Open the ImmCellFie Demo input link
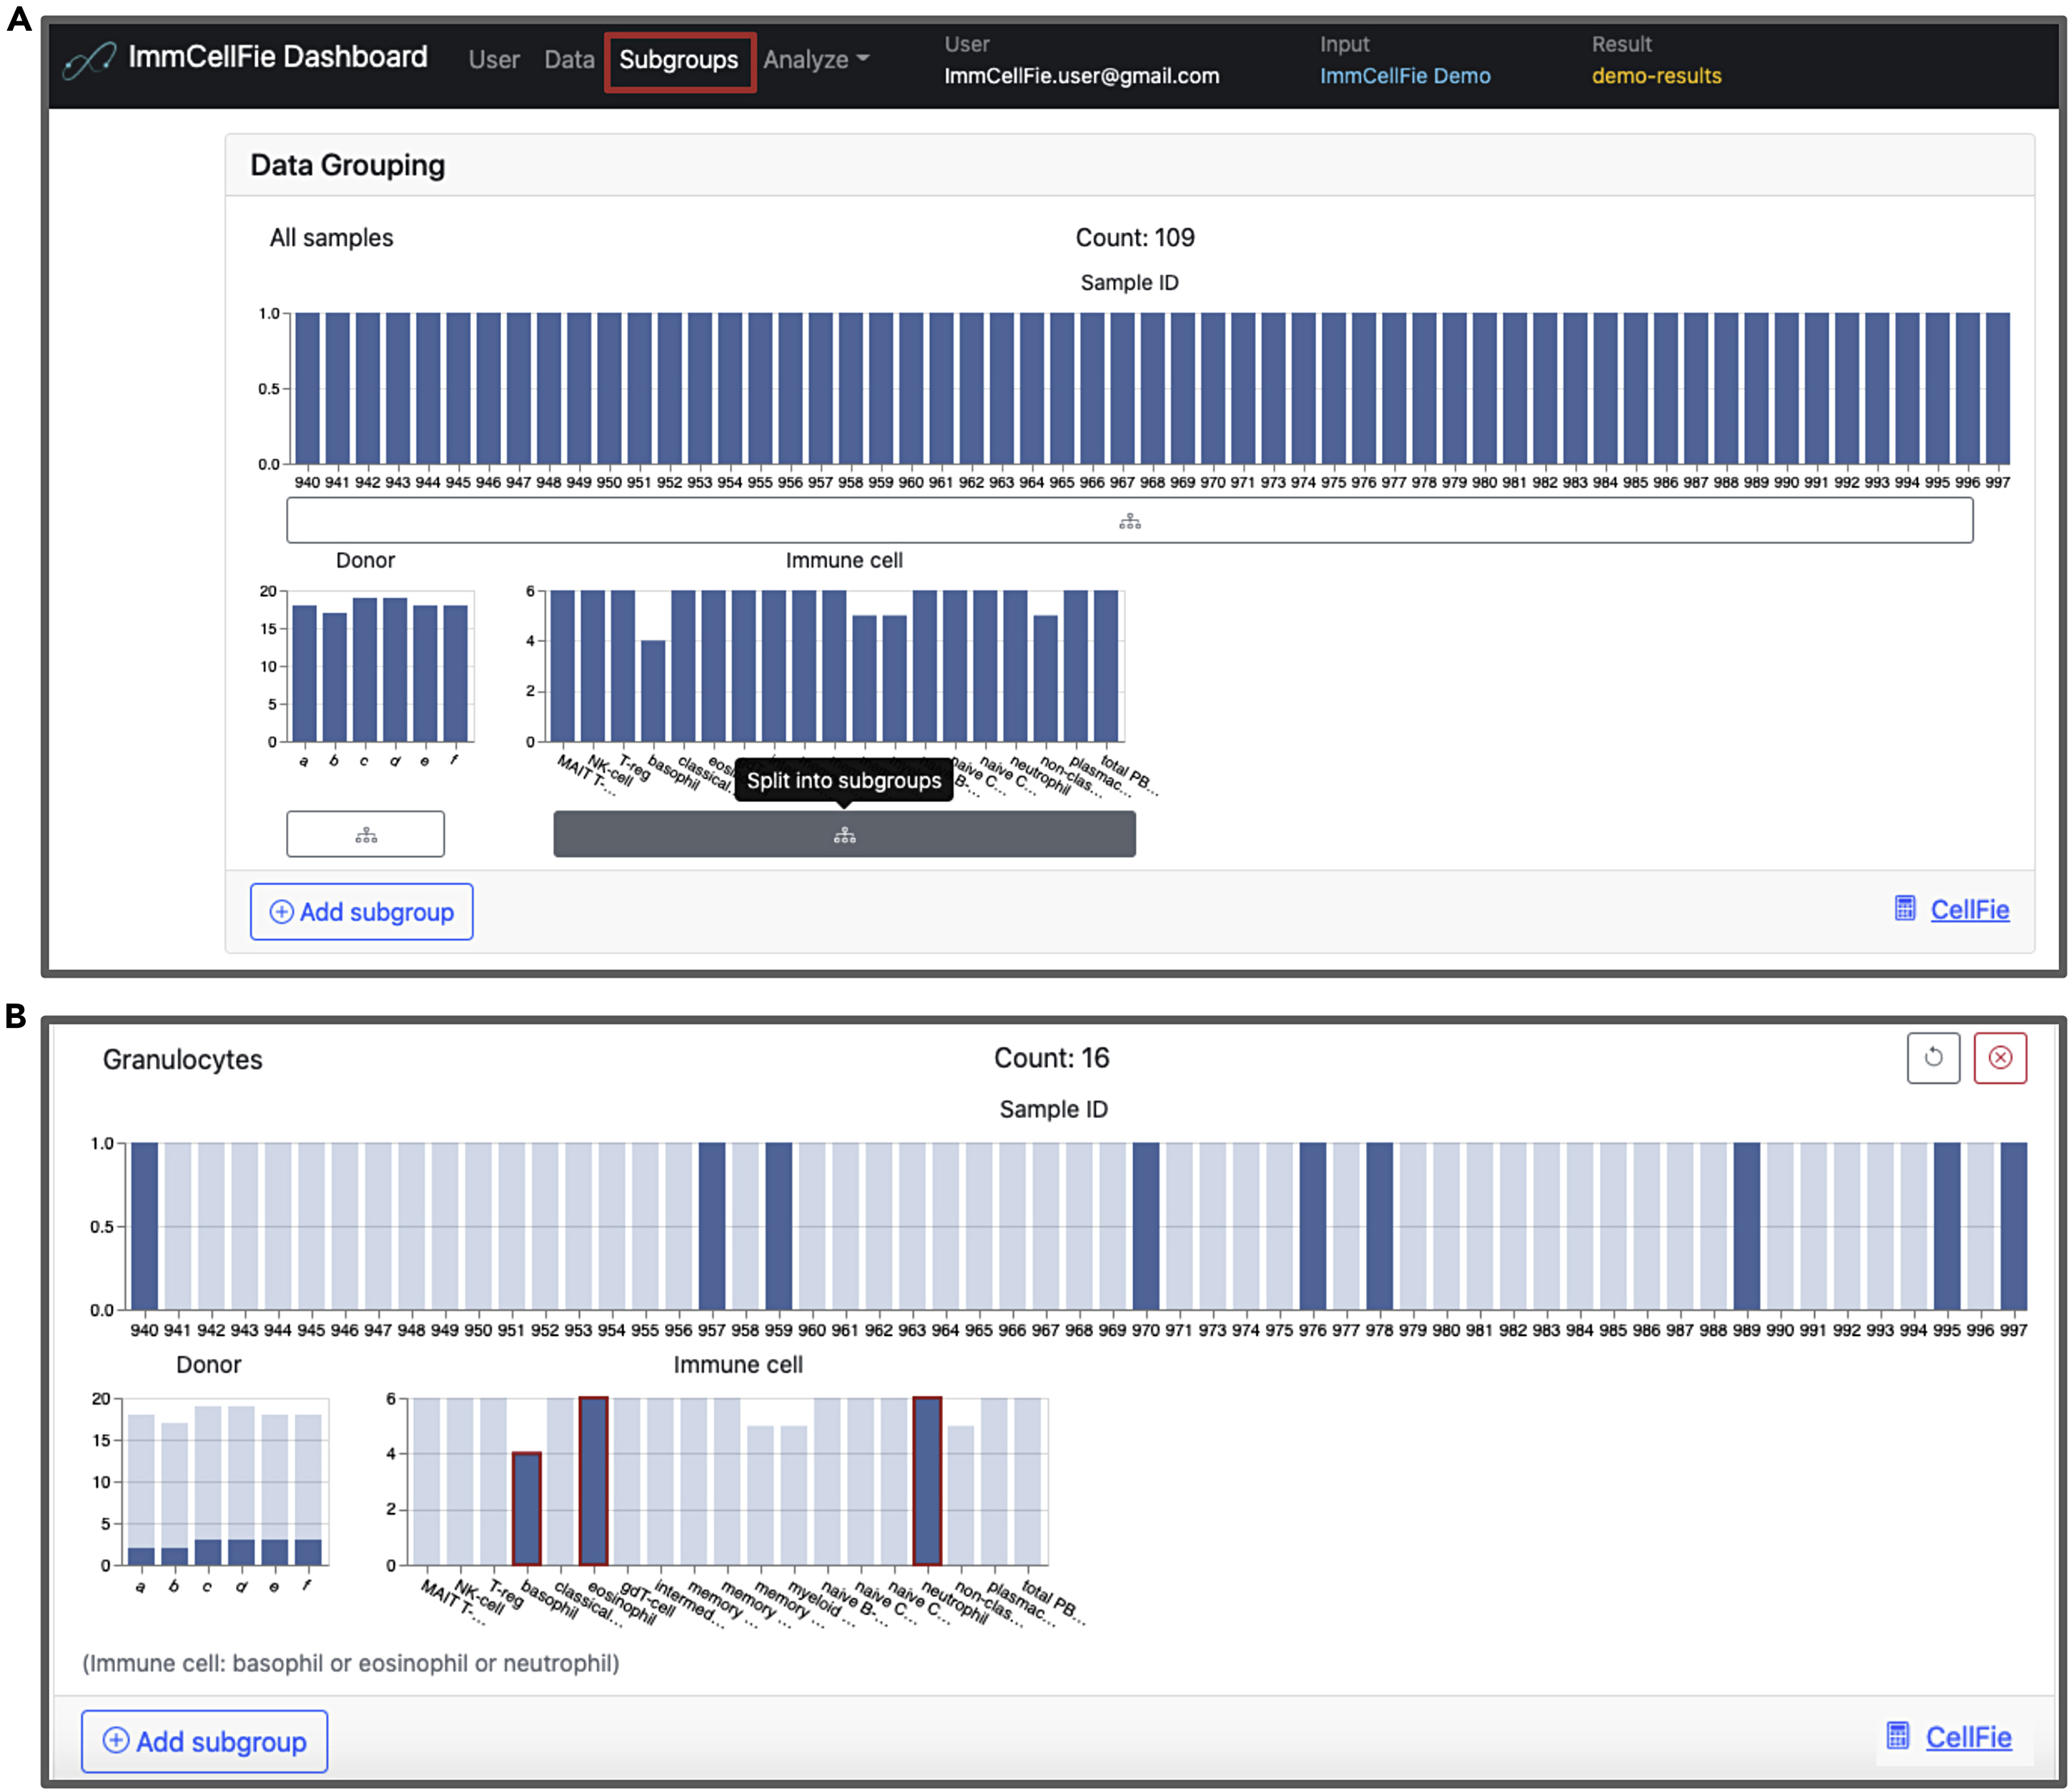This screenshot has width=2071, height=1792. 1404,76
